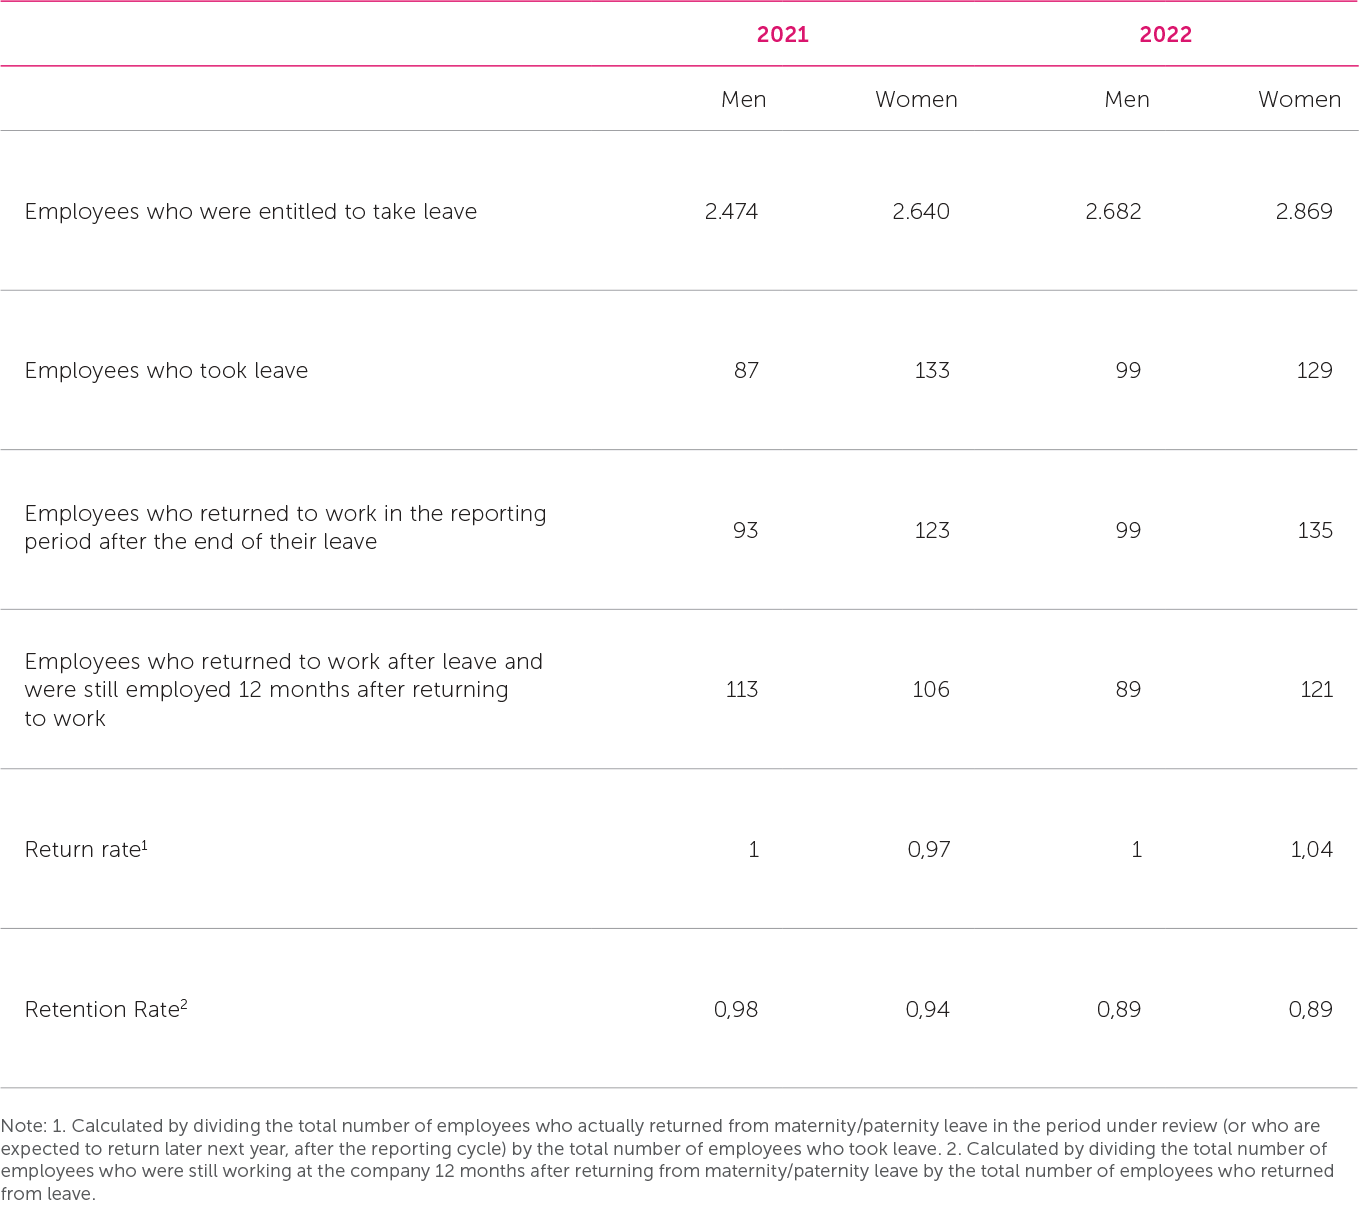The height and width of the screenshot is (1218, 1359).
Task: Click the 2022 column group header
Action: [x=1165, y=35]
